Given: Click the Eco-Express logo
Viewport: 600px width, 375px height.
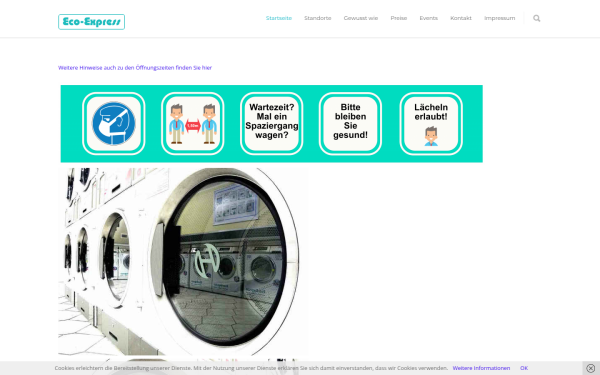Looking at the screenshot, I should coord(91,22).
